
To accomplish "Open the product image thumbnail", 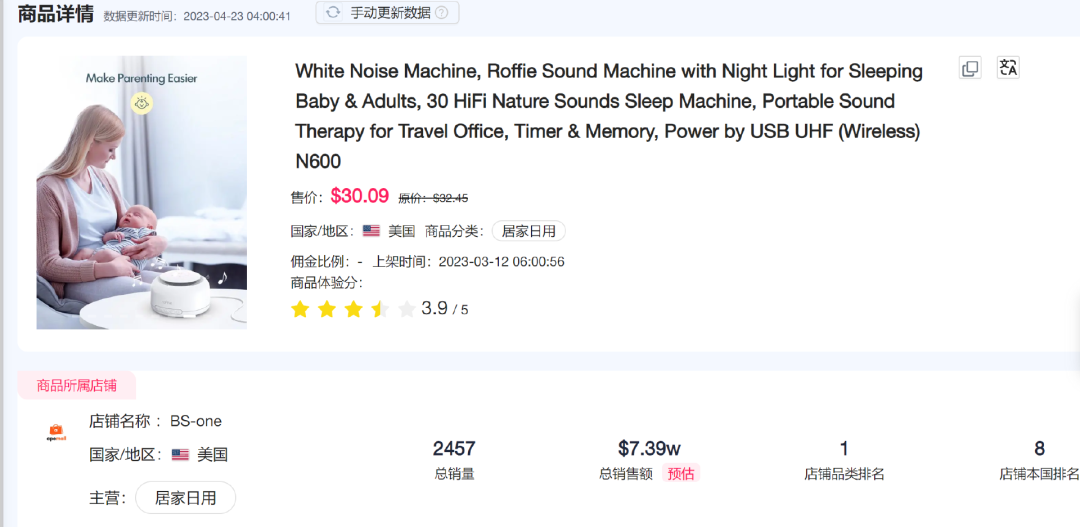I will [x=142, y=192].
